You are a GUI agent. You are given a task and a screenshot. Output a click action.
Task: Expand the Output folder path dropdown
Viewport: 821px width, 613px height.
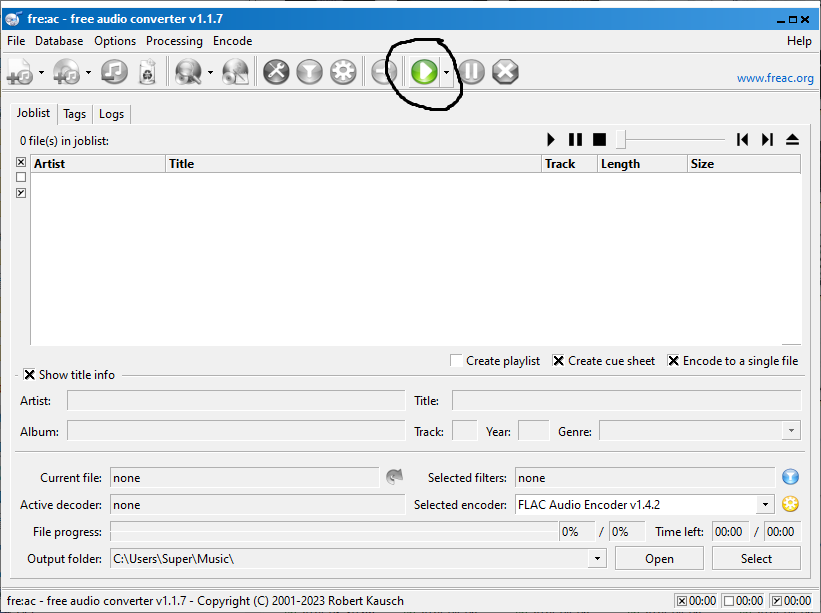[x=597, y=559]
